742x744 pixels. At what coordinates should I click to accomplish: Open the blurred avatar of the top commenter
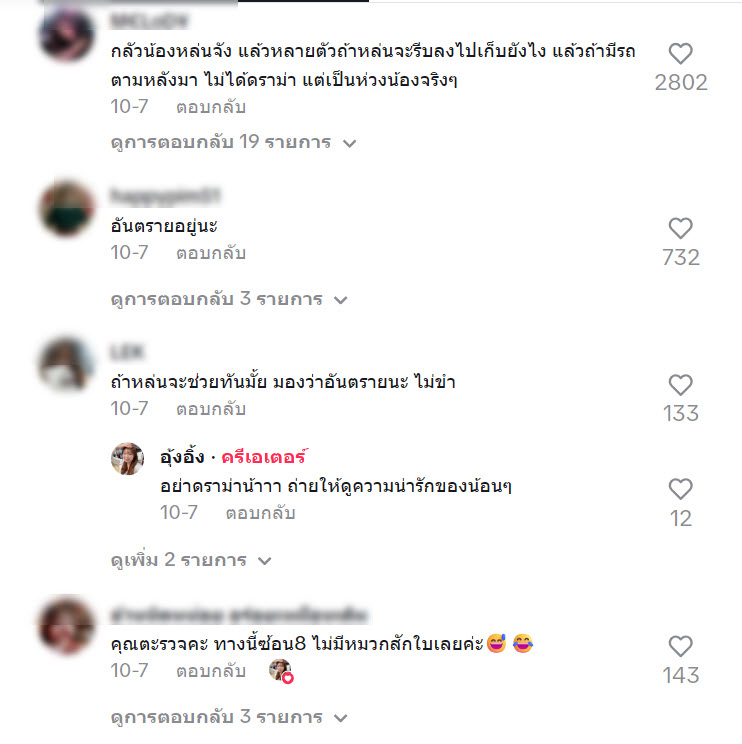[x=66, y=35]
